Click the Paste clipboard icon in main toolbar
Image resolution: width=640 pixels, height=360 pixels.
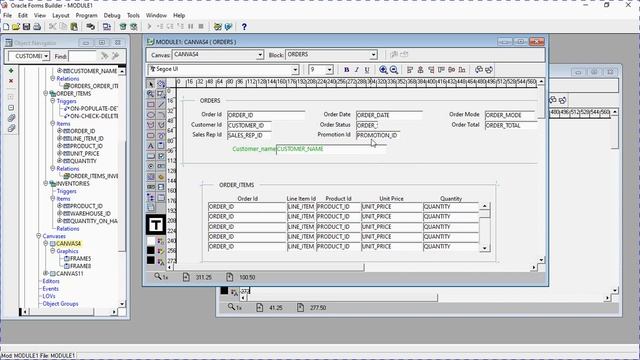(74, 27)
